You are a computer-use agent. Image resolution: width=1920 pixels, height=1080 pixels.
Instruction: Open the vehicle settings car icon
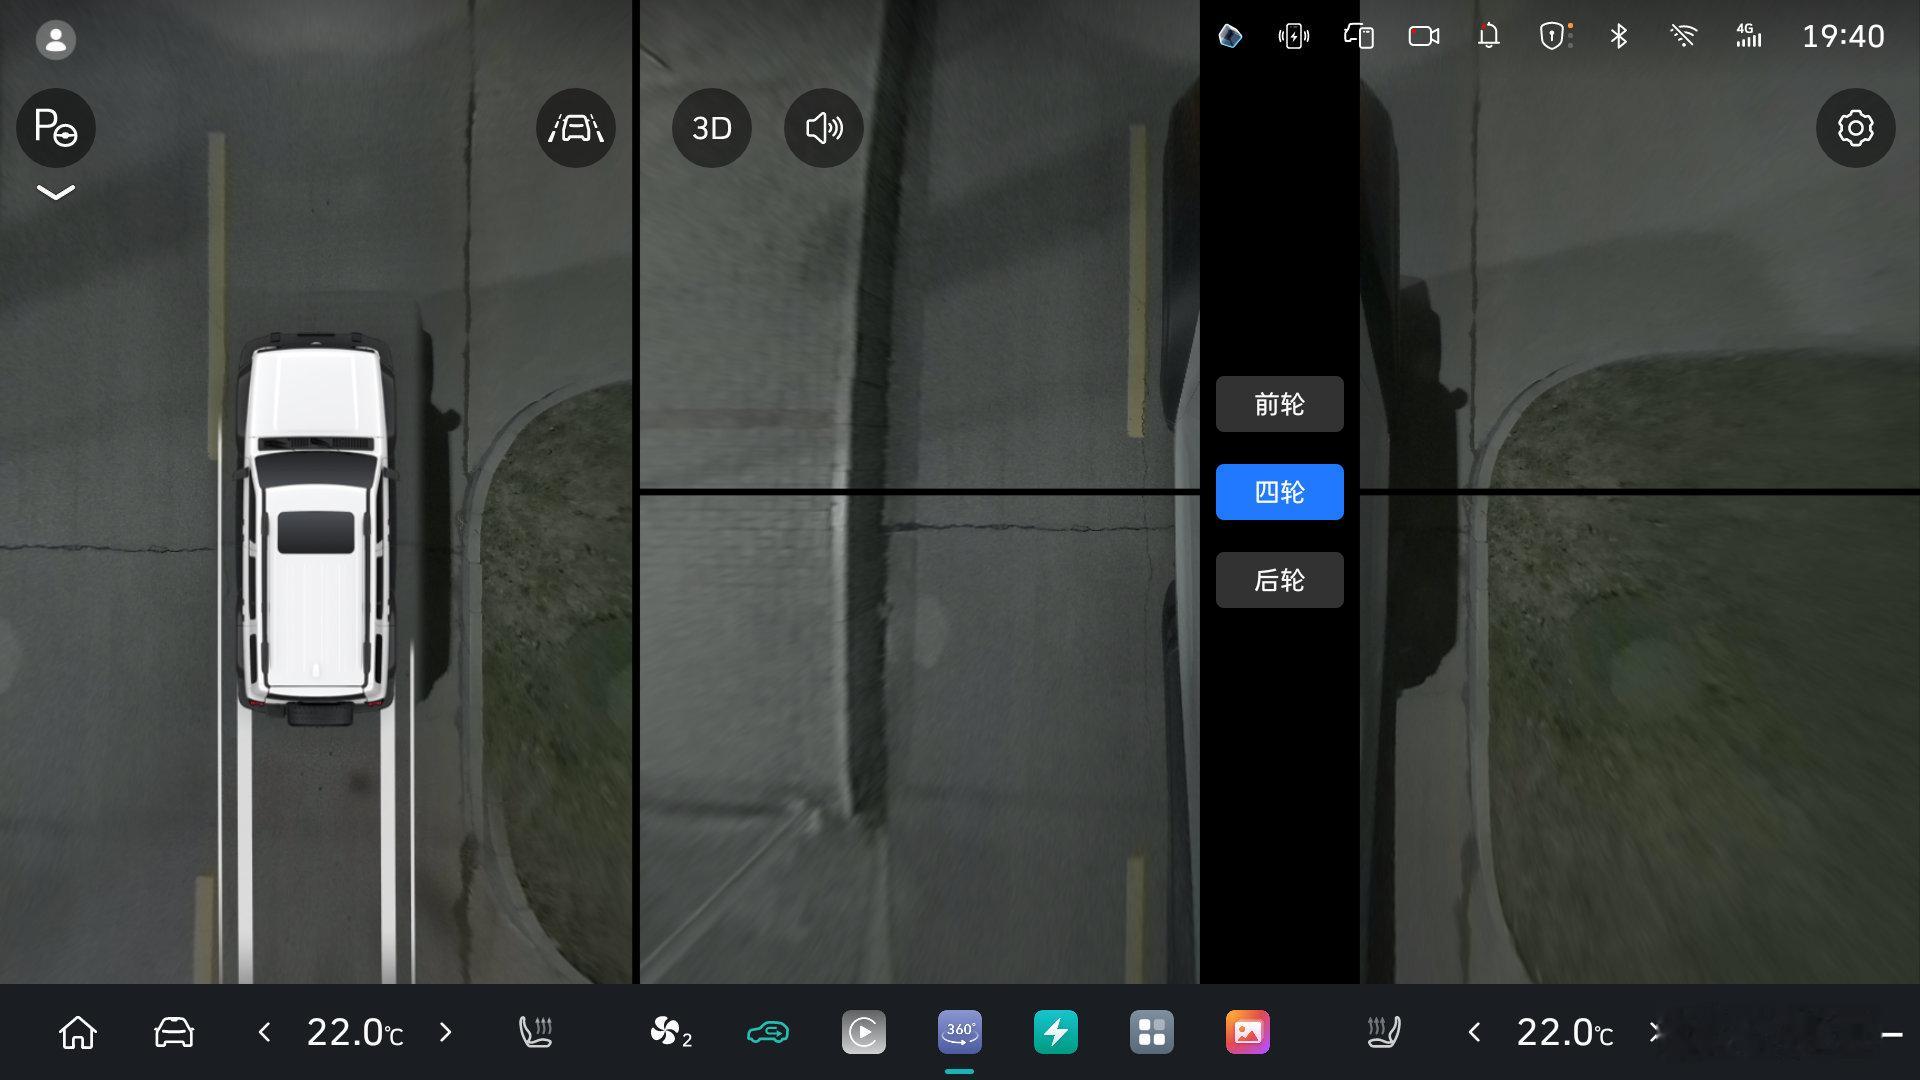pos(174,1032)
